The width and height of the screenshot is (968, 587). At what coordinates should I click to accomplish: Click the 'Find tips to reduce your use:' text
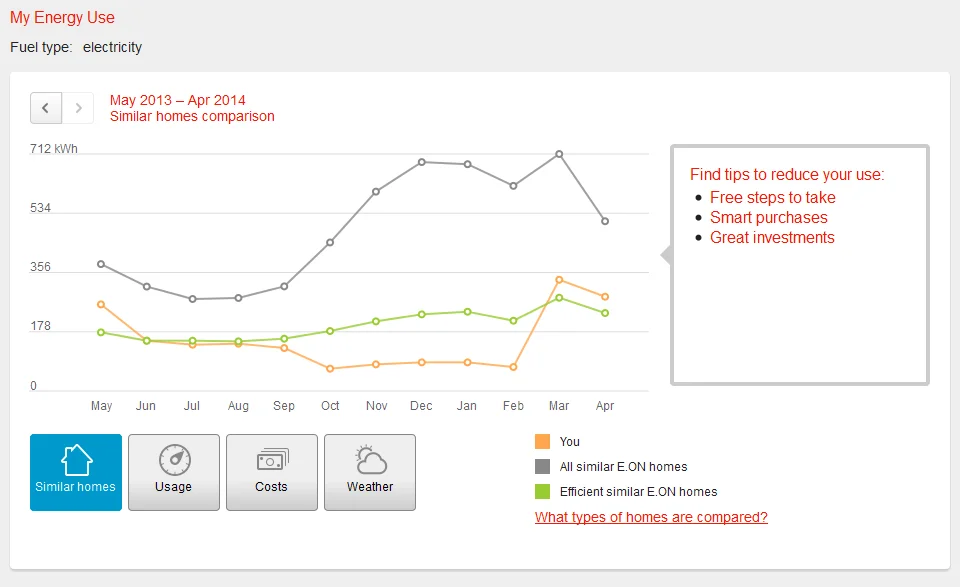(787, 175)
